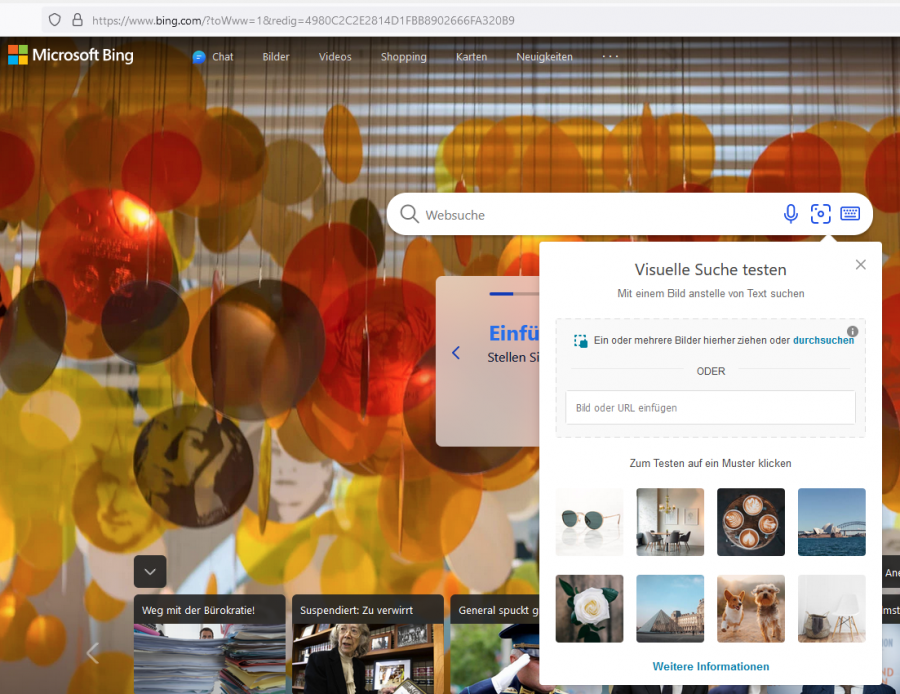Click the Microsoft Bing logo
The height and width of the screenshot is (694, 900).
[71, 56]
